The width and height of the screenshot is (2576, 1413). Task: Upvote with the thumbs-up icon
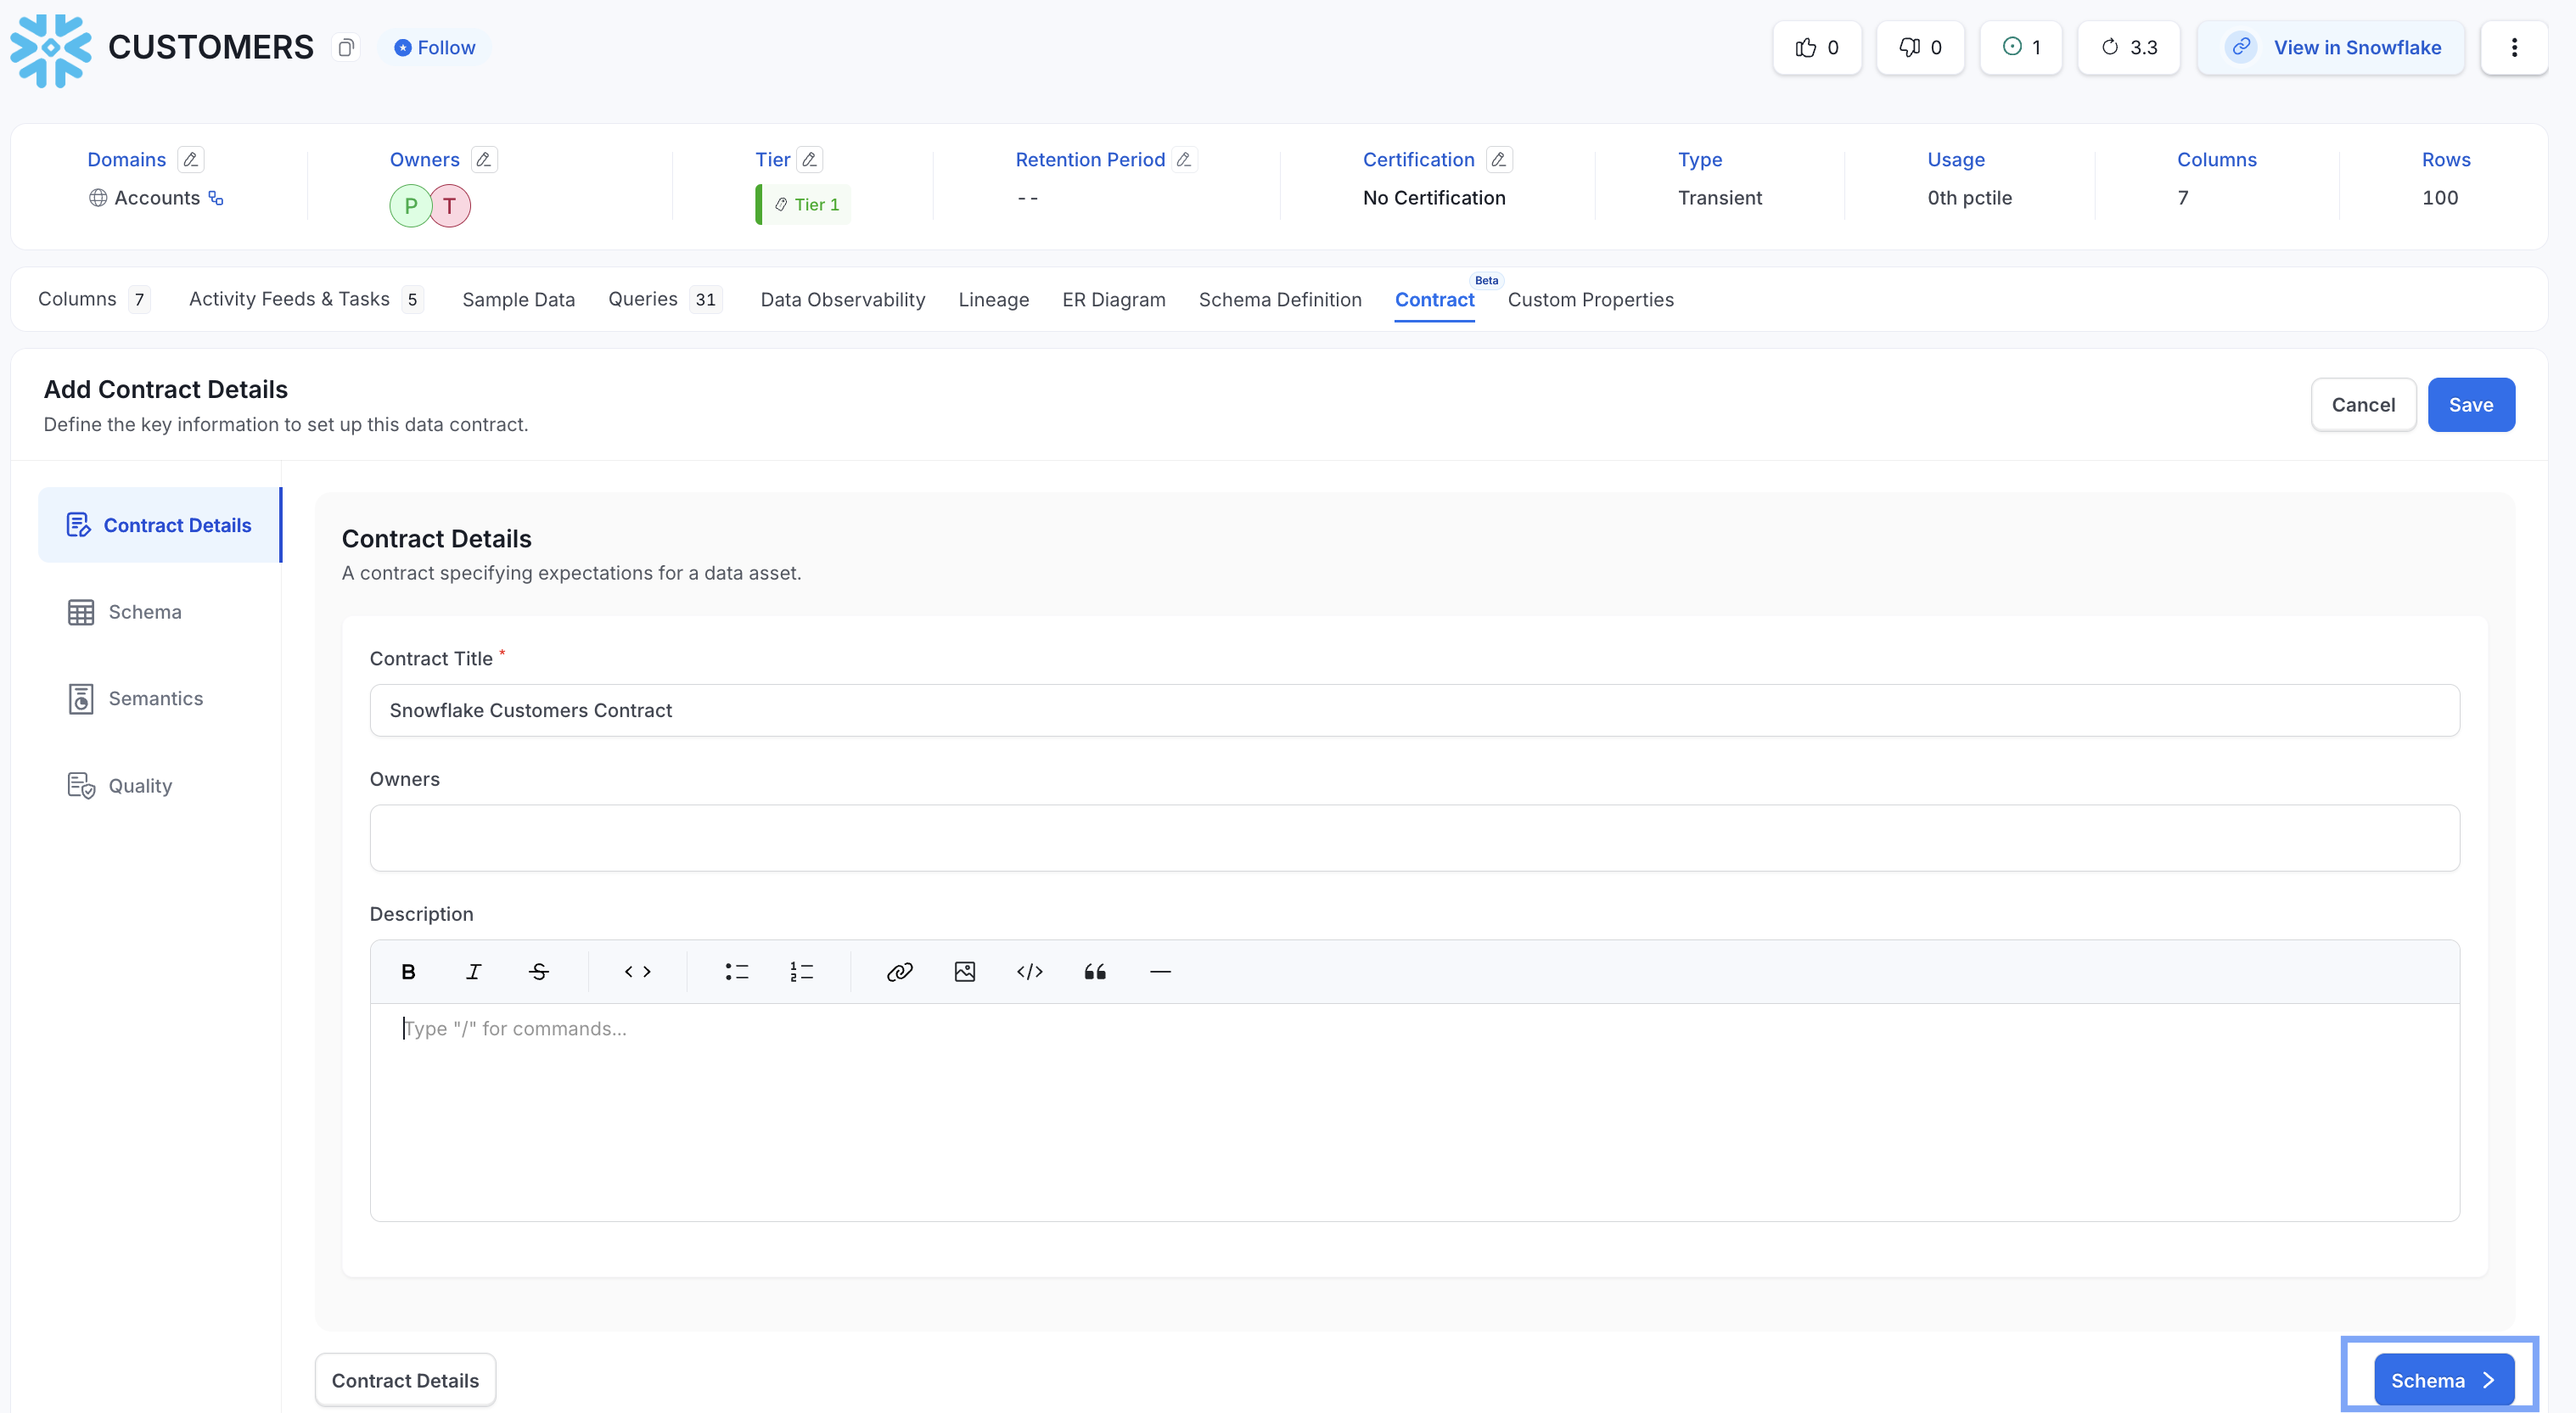pos(1817,47)
